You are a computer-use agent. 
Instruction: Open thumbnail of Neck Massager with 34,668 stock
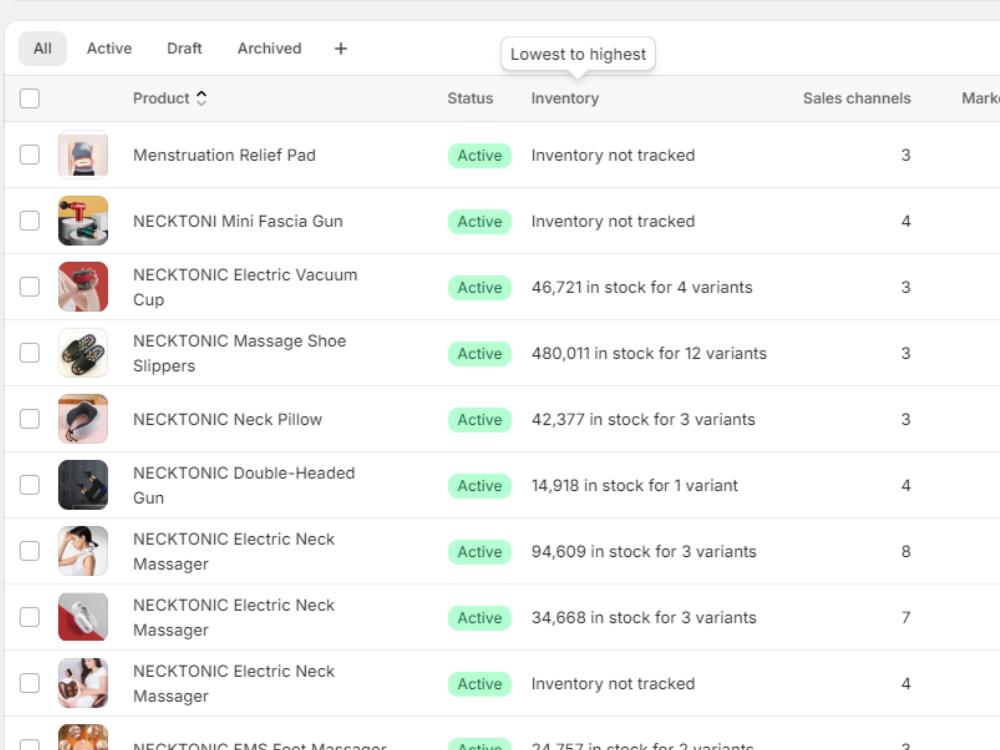point(83,617)
